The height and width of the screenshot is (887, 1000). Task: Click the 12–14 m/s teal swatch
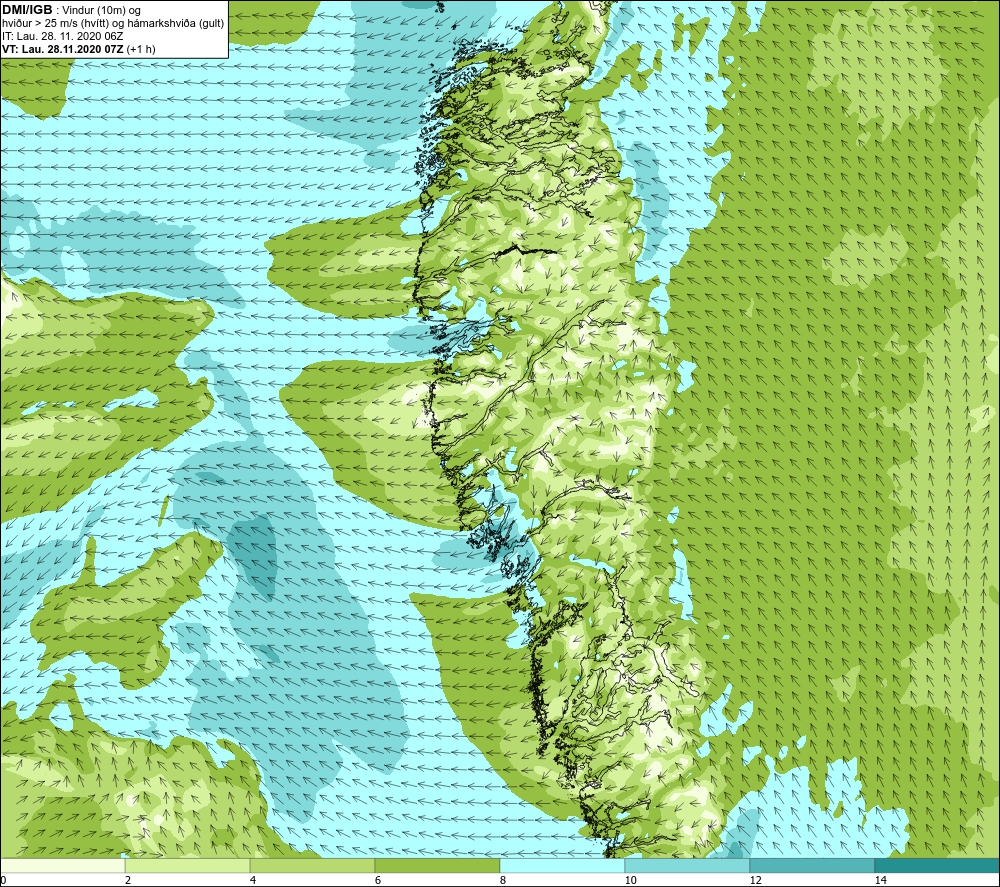pyautogui.click(x=812, y=866)
